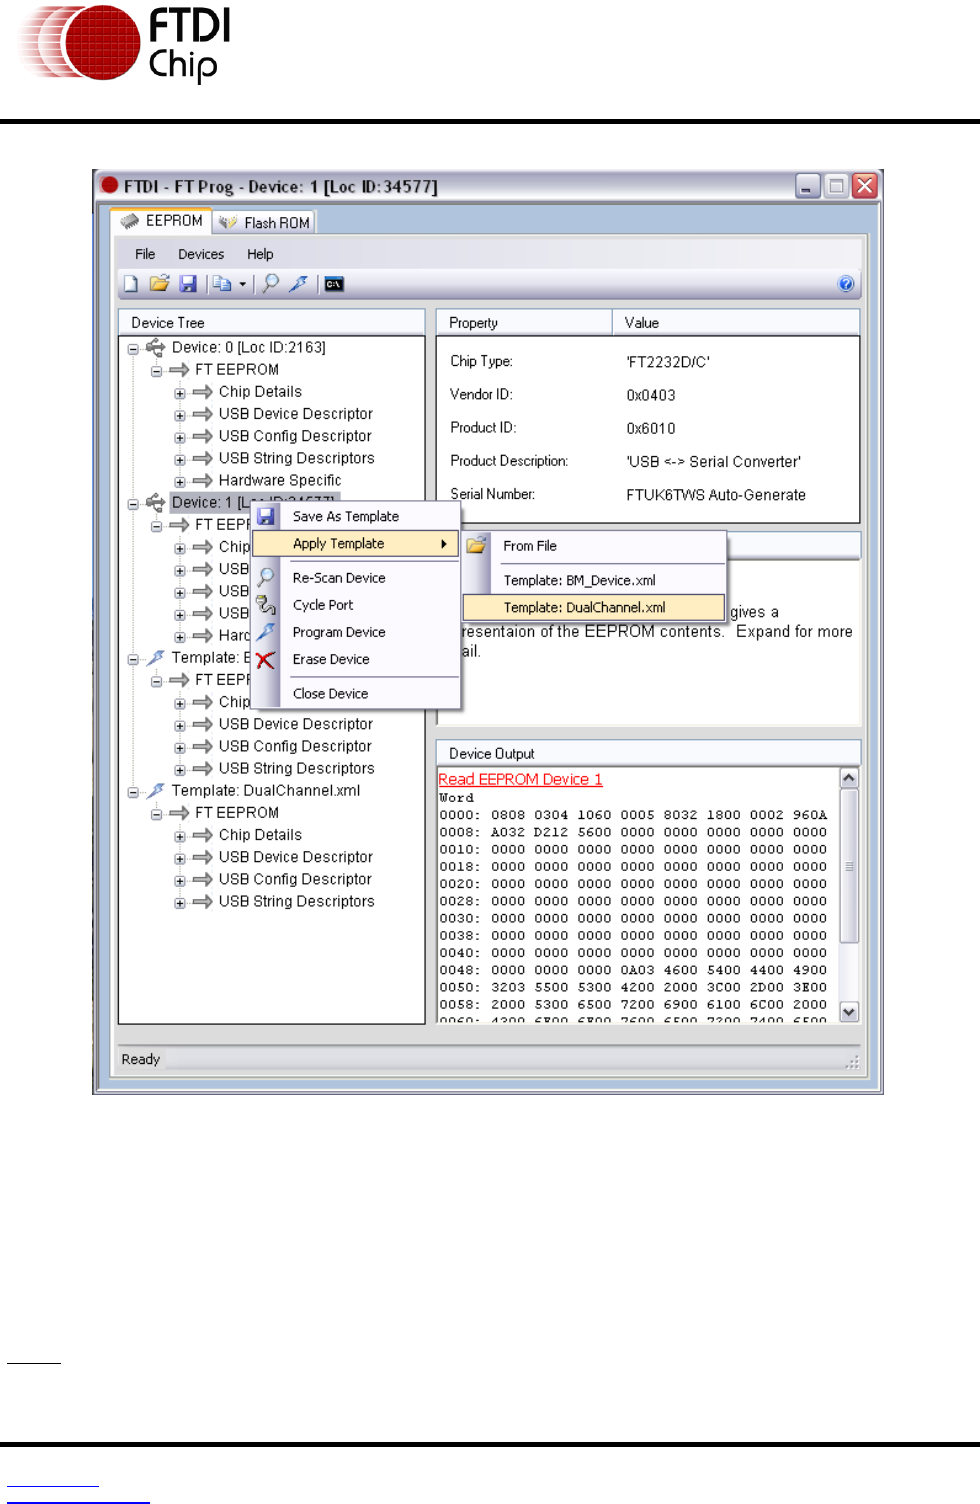This screenshot has width=980, height=1504.
Task: Click the Value column header
Action: tap(736, 322)
